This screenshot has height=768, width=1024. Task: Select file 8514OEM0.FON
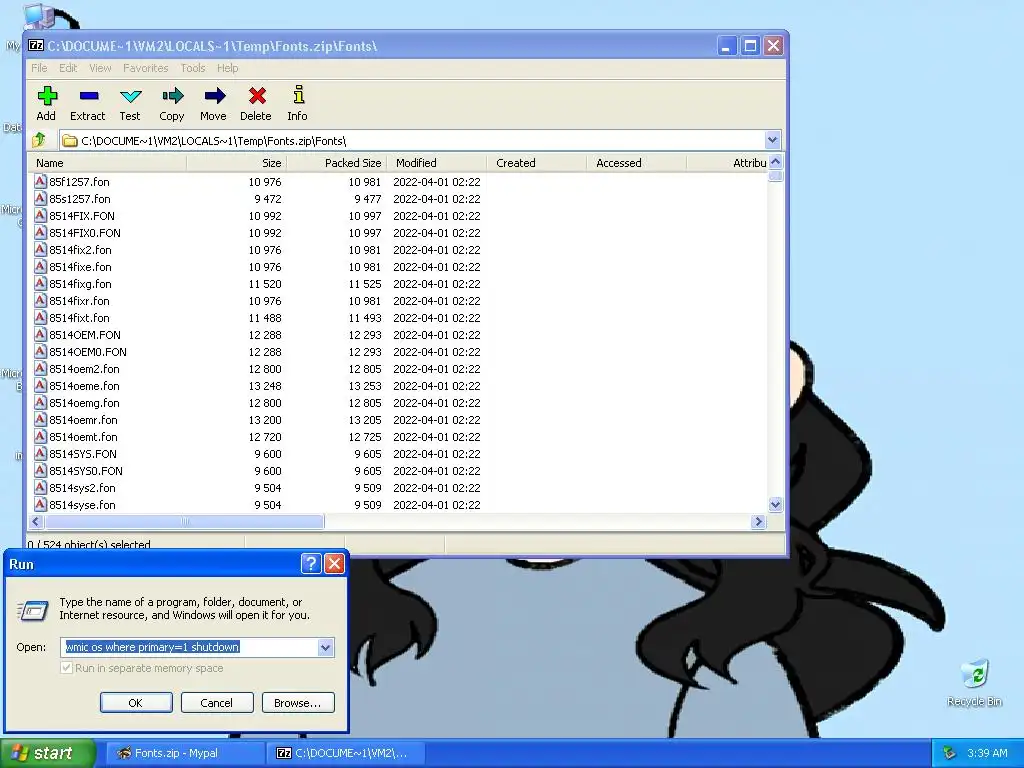88,351
